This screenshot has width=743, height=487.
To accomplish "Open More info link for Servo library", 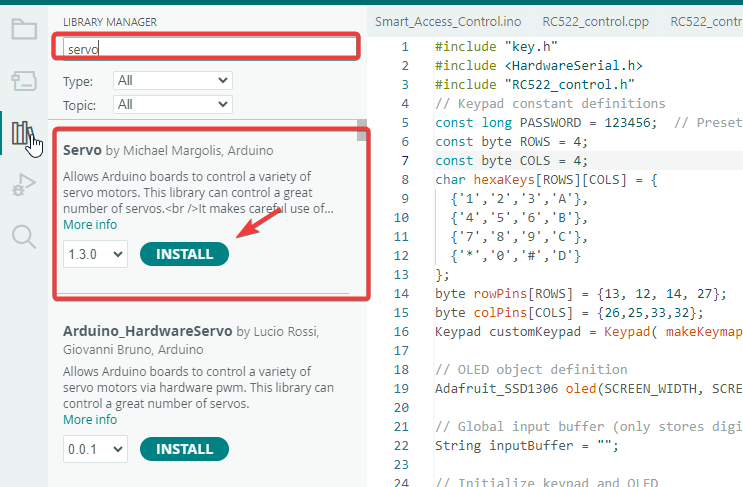I will pyautogui.click(x=90, y=225).
